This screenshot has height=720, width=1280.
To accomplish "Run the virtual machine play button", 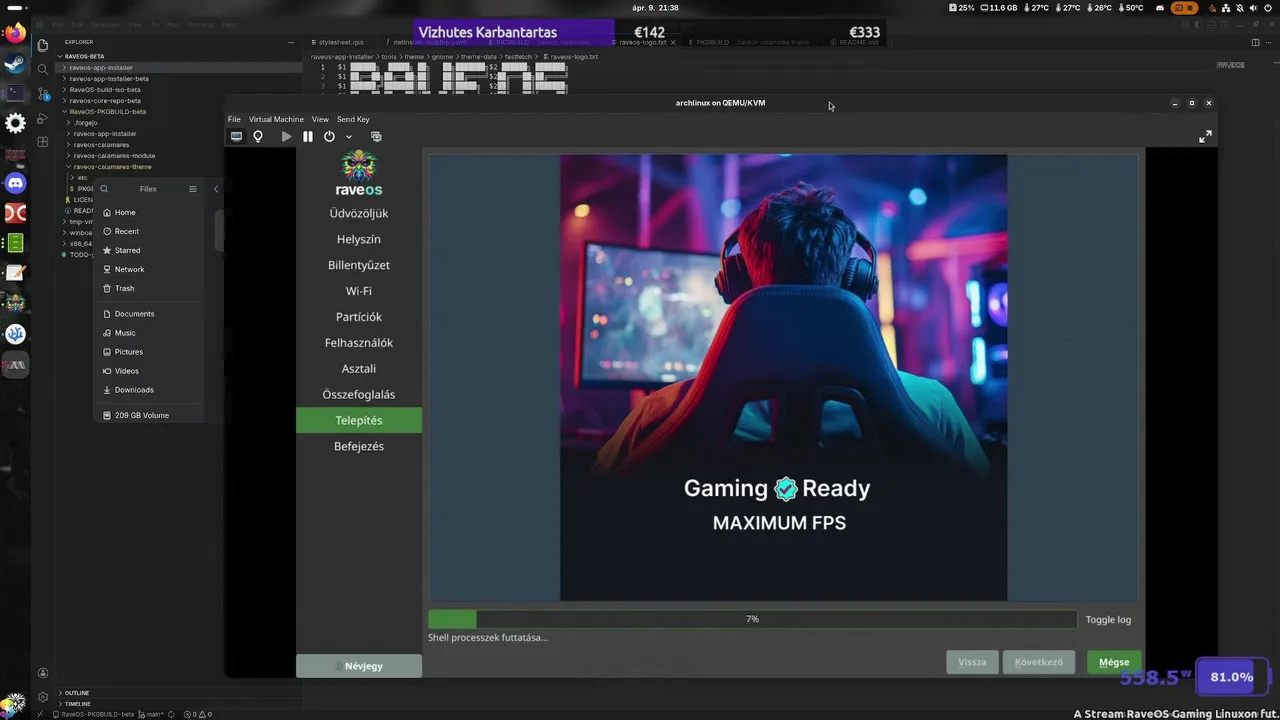I will [x=286, y=136].
